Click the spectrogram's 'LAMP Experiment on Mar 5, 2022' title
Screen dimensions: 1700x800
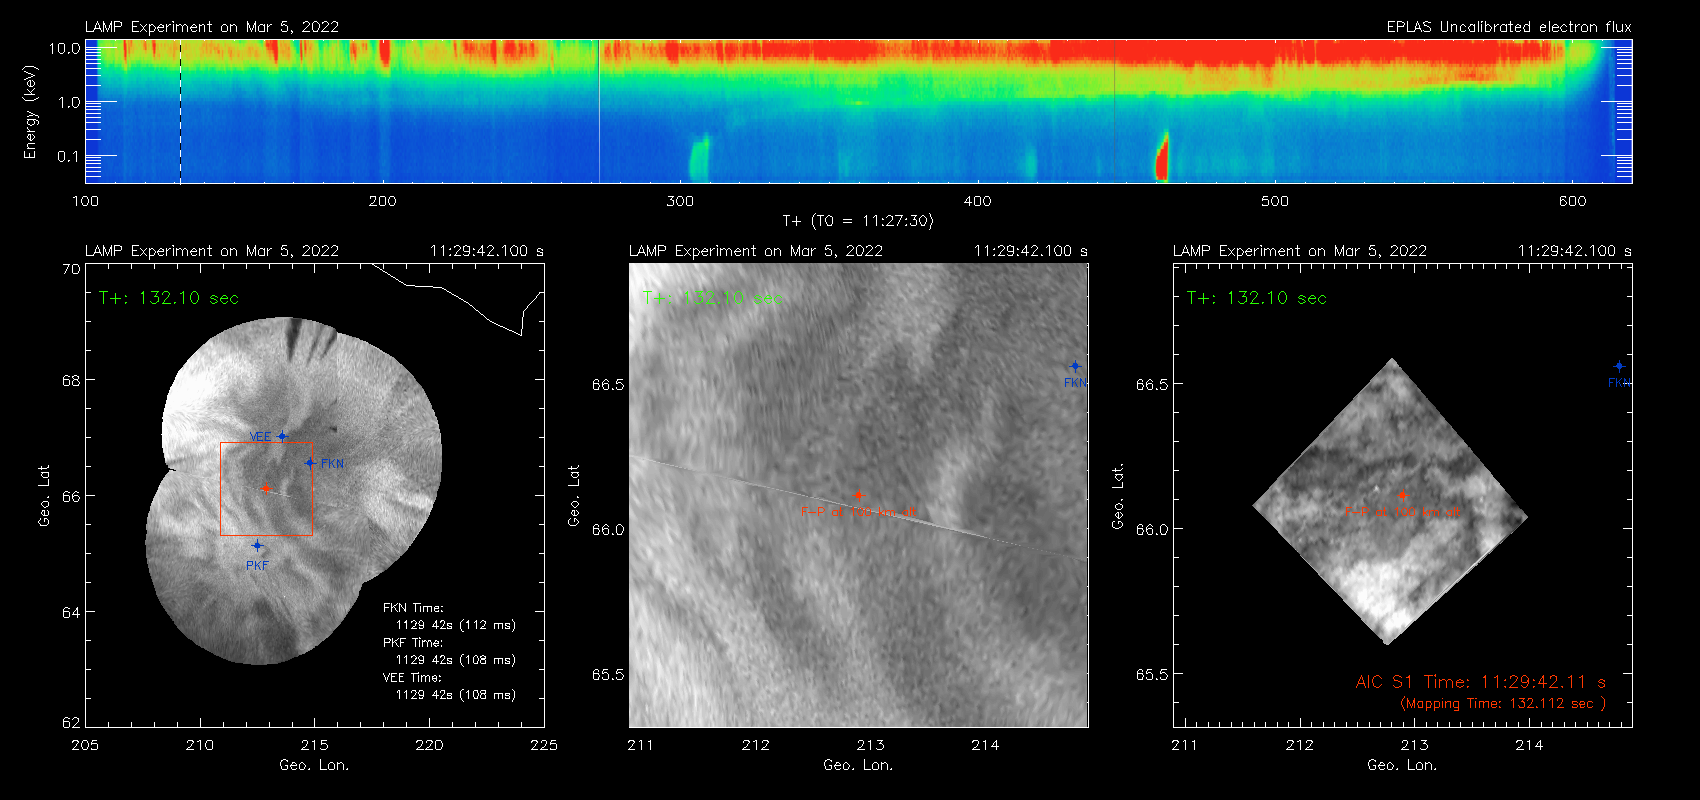(x=212, y=27)
